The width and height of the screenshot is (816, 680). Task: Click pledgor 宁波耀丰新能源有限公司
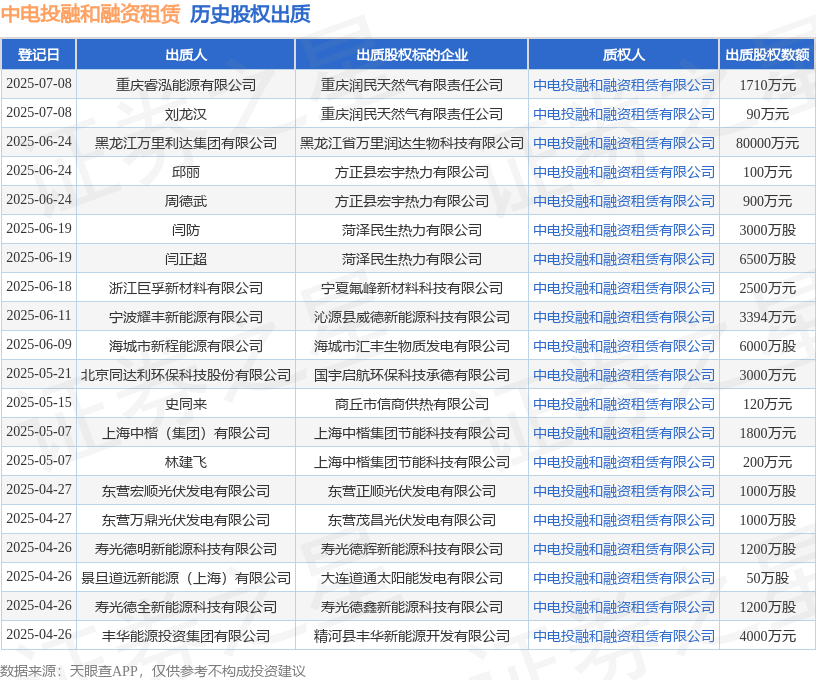(x=186, y=317)
